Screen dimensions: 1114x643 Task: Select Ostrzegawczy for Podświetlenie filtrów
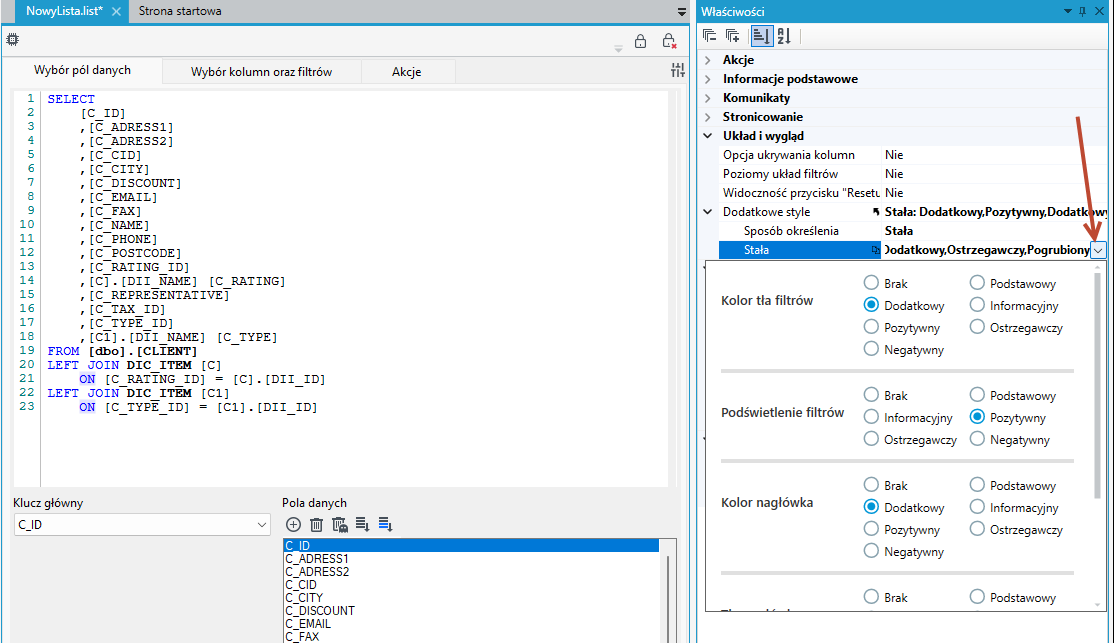tap(910, 439)
